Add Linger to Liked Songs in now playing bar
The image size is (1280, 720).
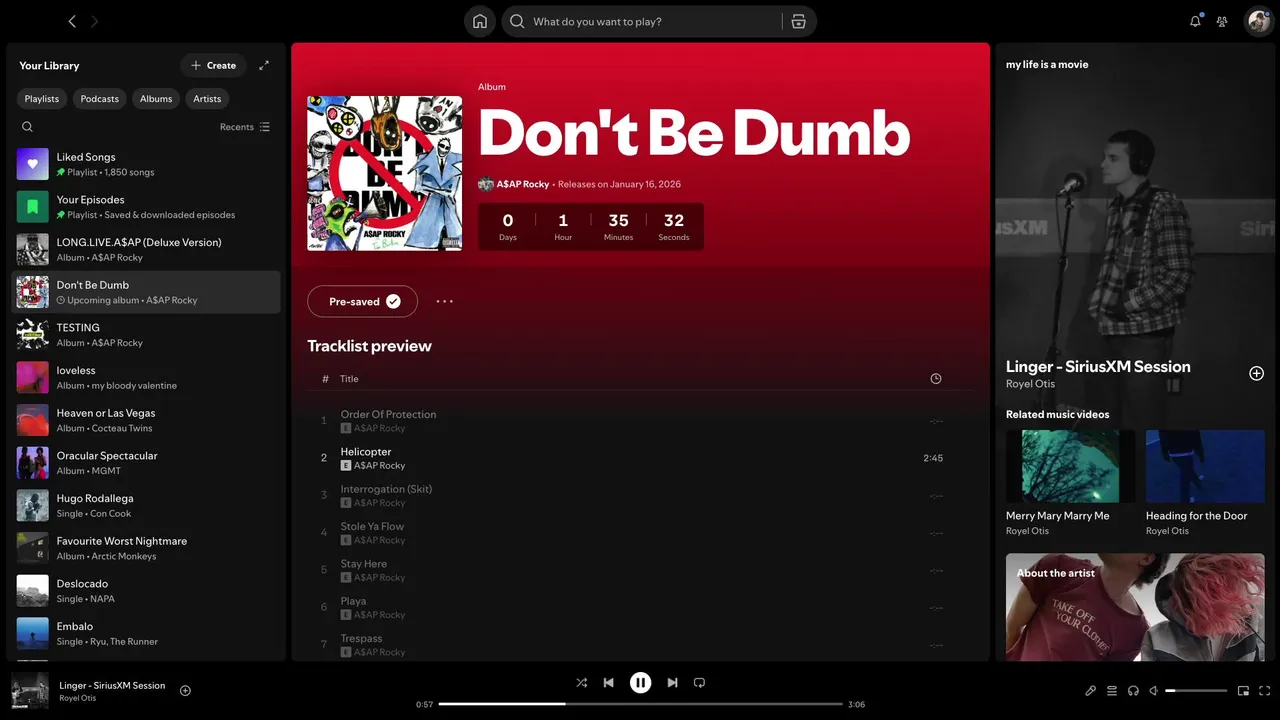(x=185, y=690)
